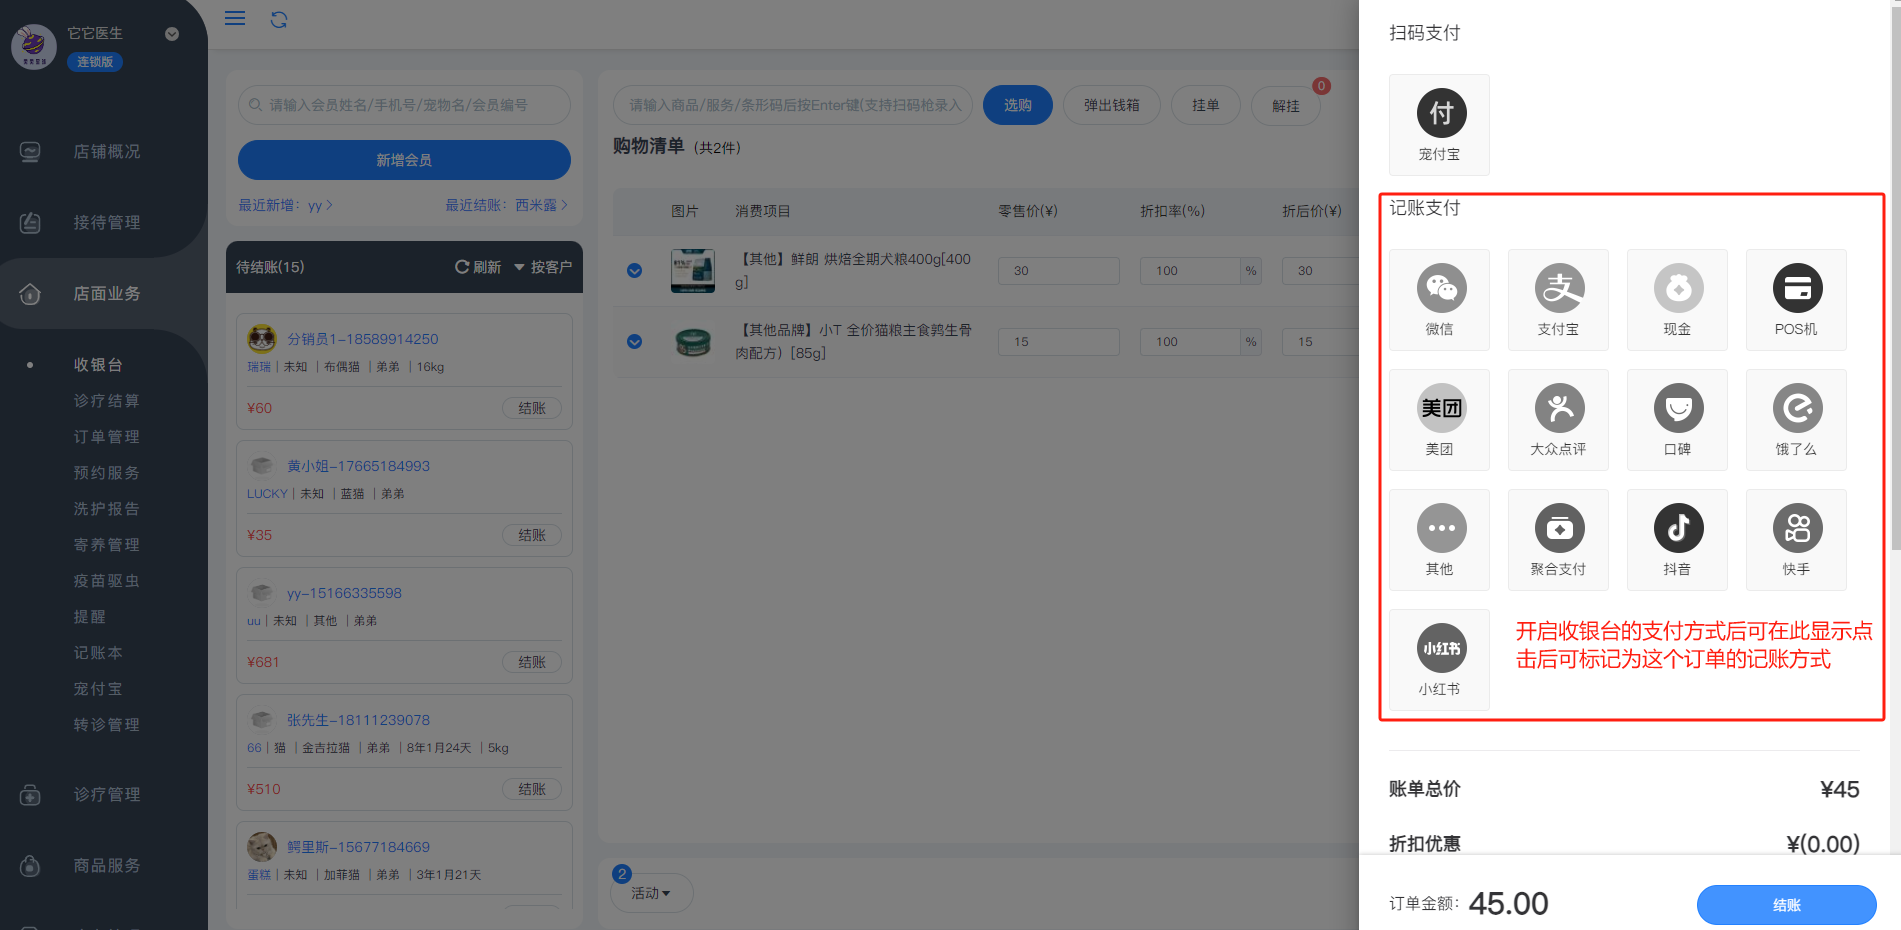Screen dimensions: 1901x930
Task: Select 抖音 payment option
Action: click(1677, 540)
